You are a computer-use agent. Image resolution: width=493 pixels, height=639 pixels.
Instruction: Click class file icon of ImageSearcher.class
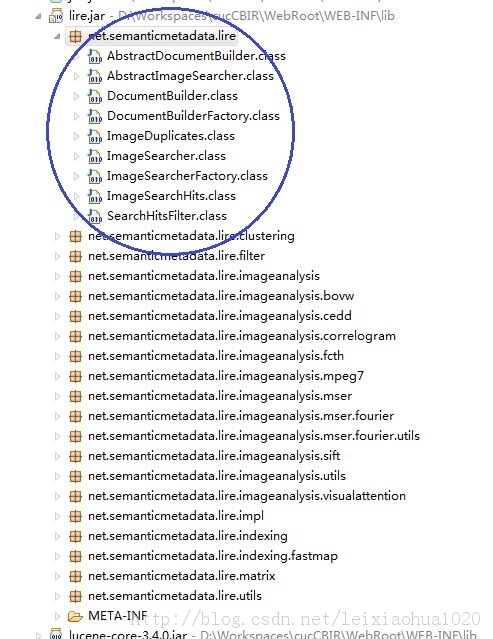point(95,156)
